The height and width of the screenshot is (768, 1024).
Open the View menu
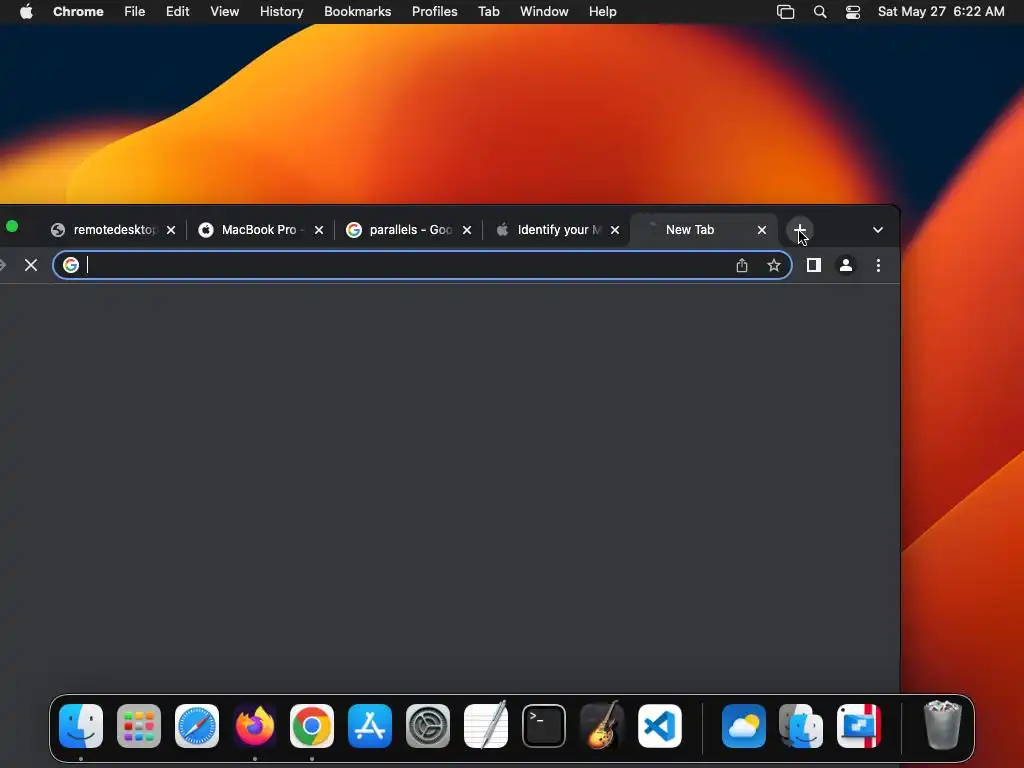tap(225, 12)
